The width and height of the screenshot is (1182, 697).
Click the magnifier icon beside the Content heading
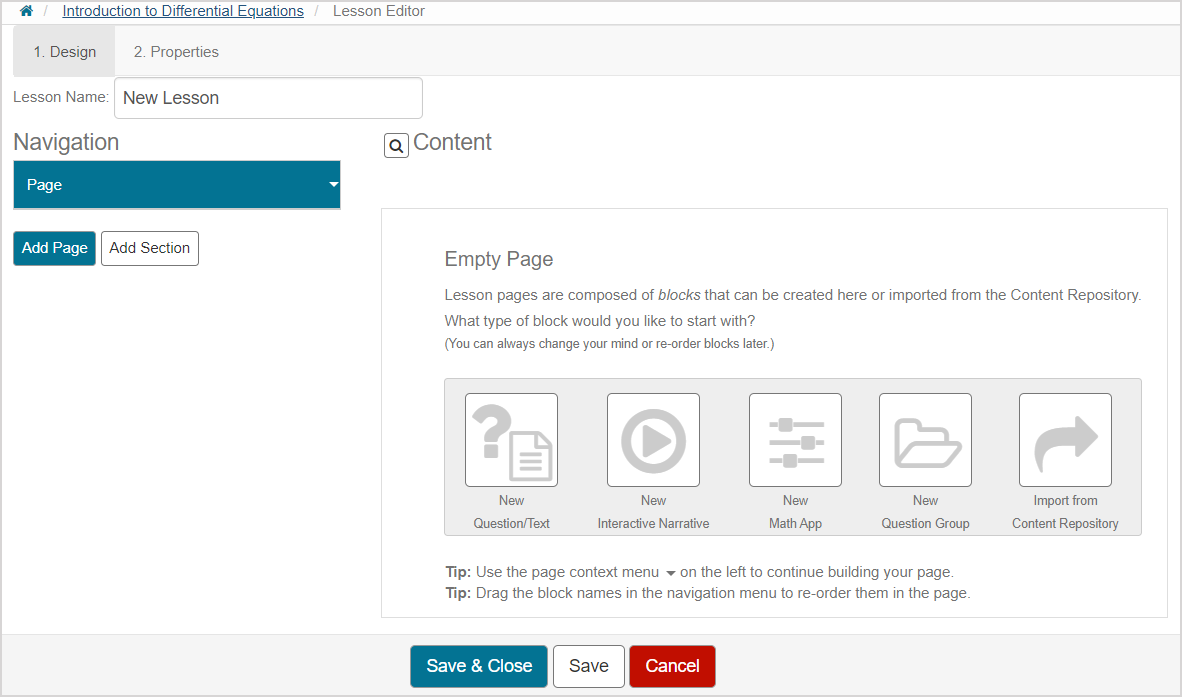(396, 146)
